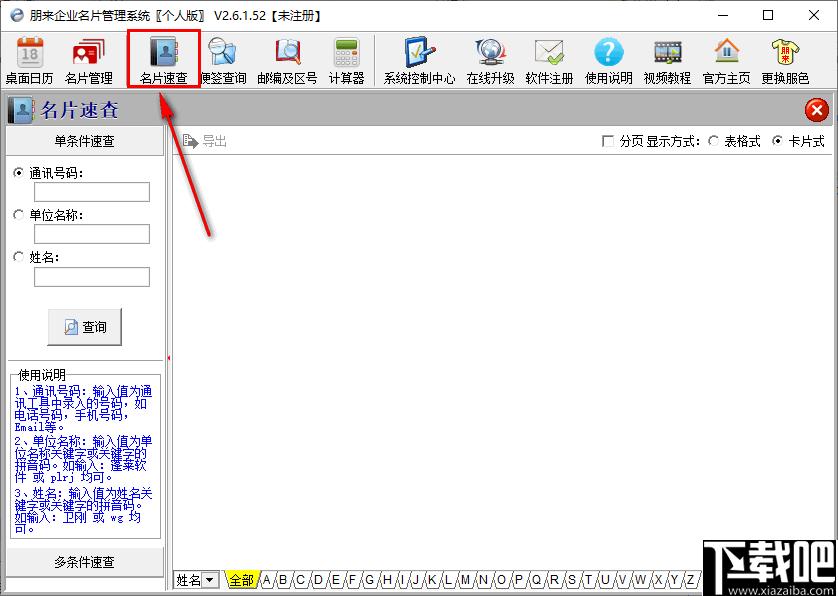This screenshot has height=596, width=838.
Task: Select the J letter tab
Action: (417, 579)
